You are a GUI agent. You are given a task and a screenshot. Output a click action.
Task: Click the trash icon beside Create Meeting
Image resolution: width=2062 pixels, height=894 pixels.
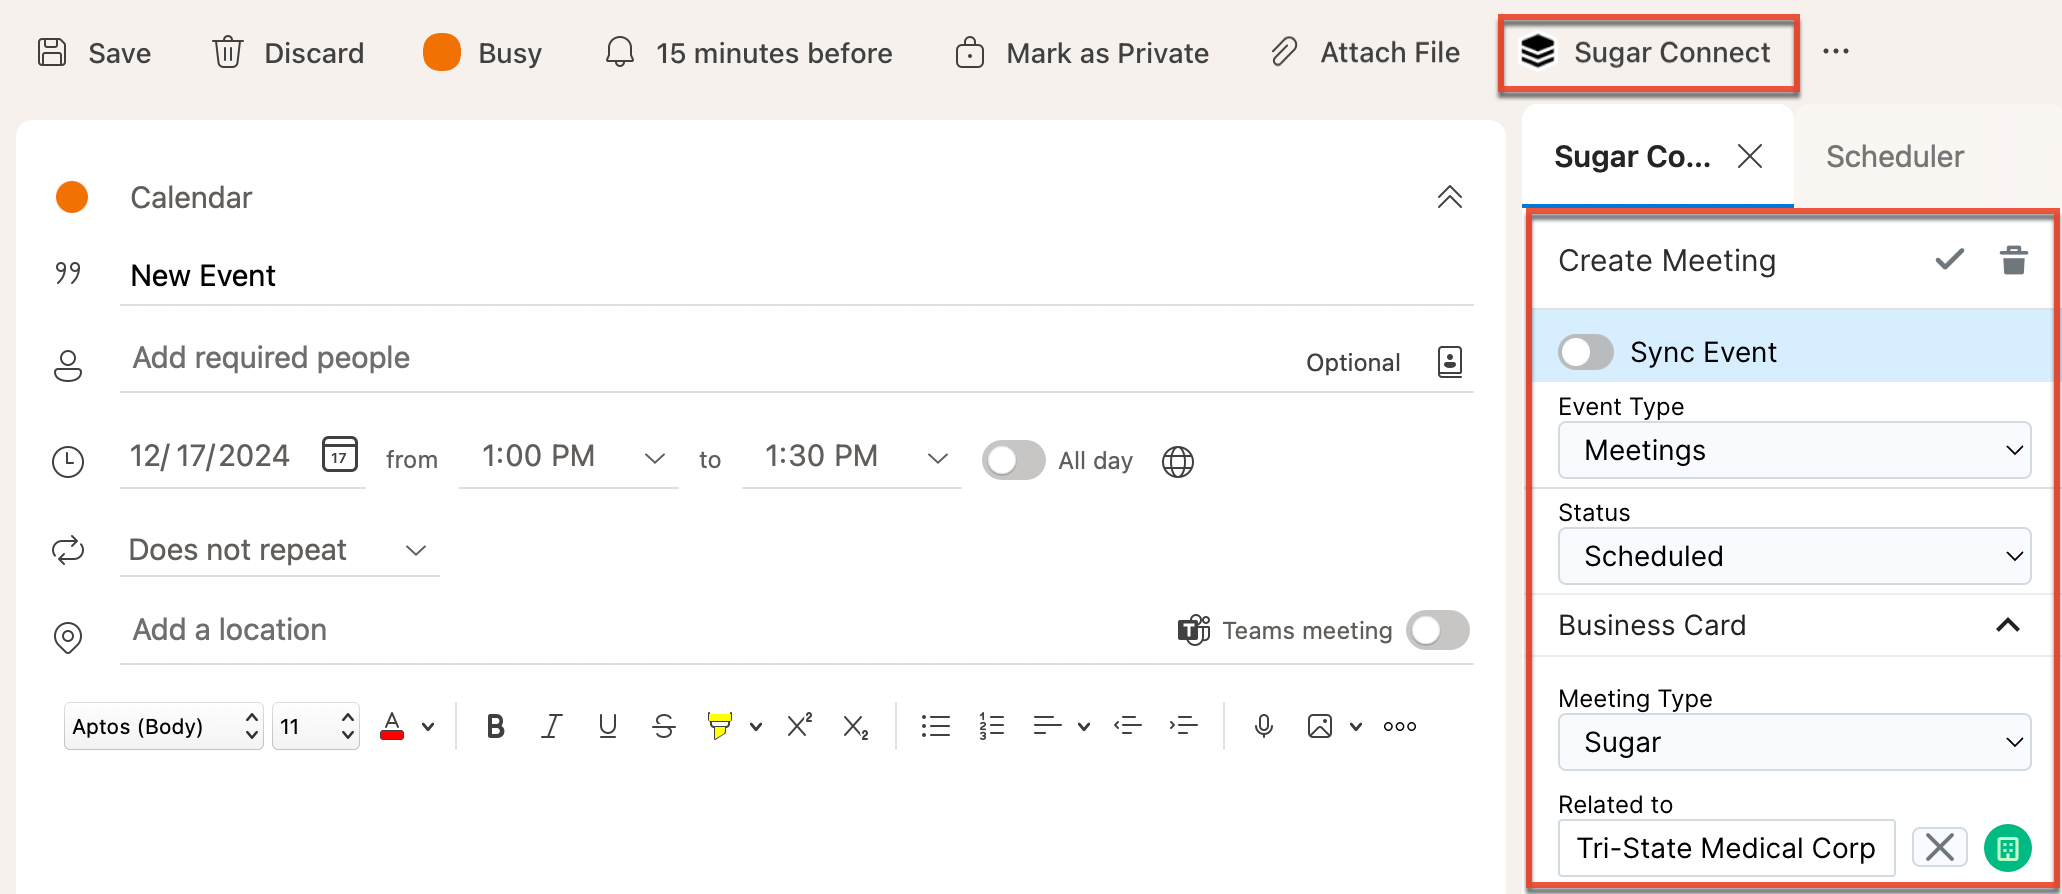[x=2013, y=261]
